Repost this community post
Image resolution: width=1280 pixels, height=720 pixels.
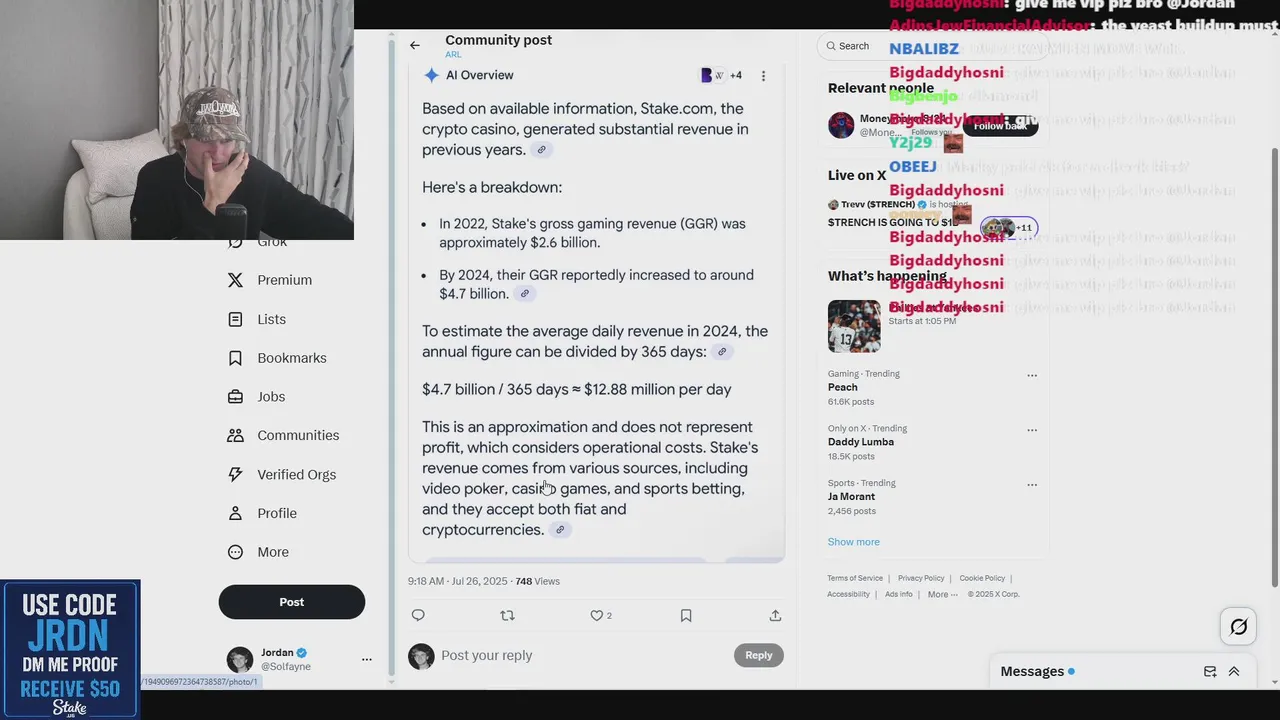(x=507, y=615)
